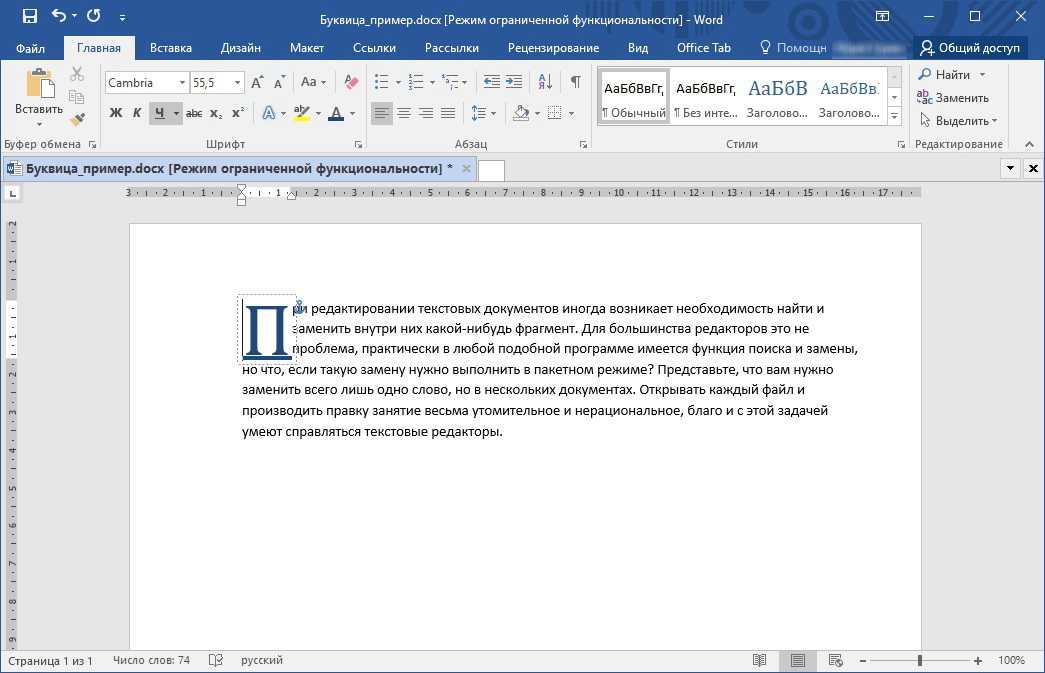The width and height of the screenshot is (1045, 673).
Task: Open clipboard pane launcher in Буфер обмена
Action: 92,144
